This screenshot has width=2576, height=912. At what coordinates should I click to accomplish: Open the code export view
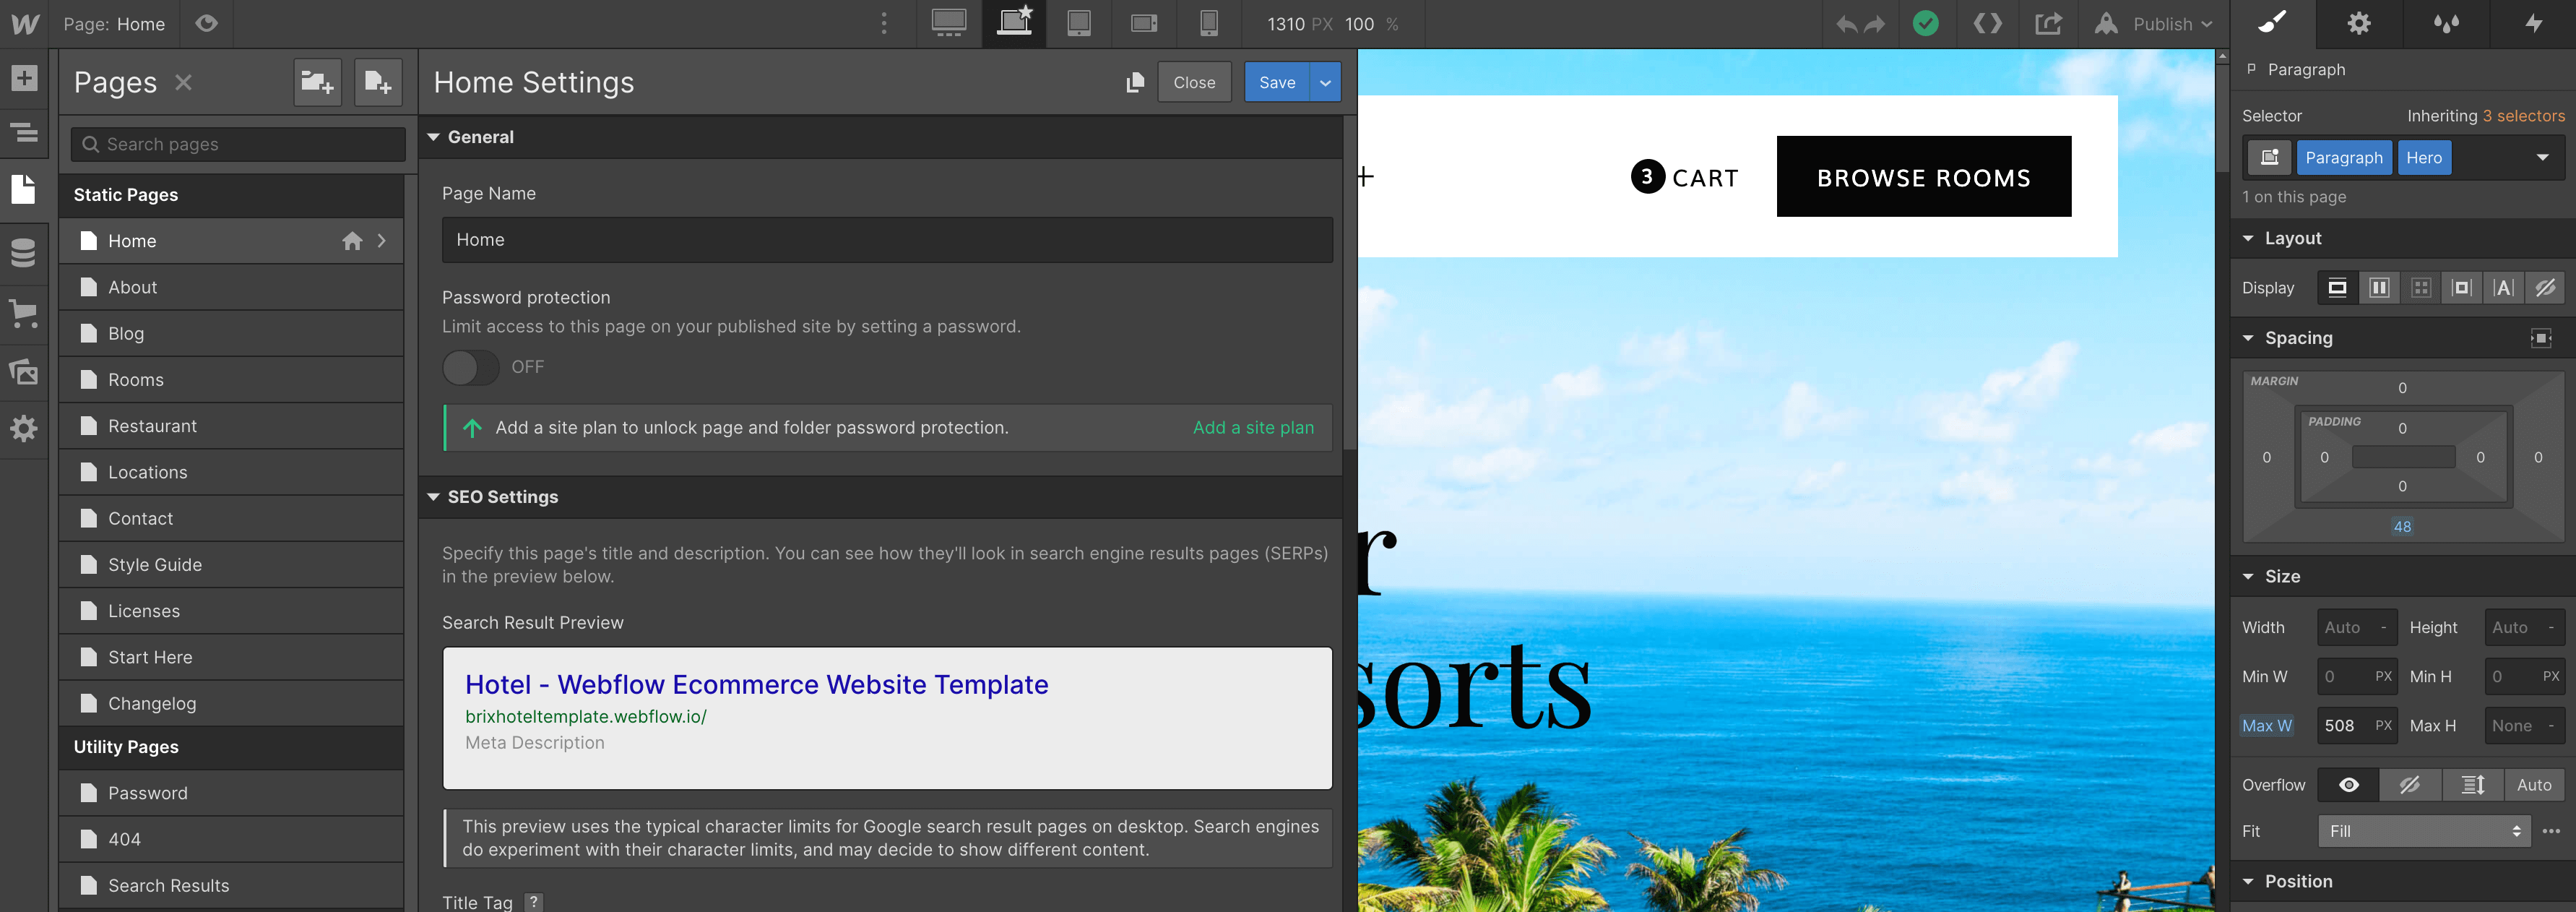click(1987, 23)
